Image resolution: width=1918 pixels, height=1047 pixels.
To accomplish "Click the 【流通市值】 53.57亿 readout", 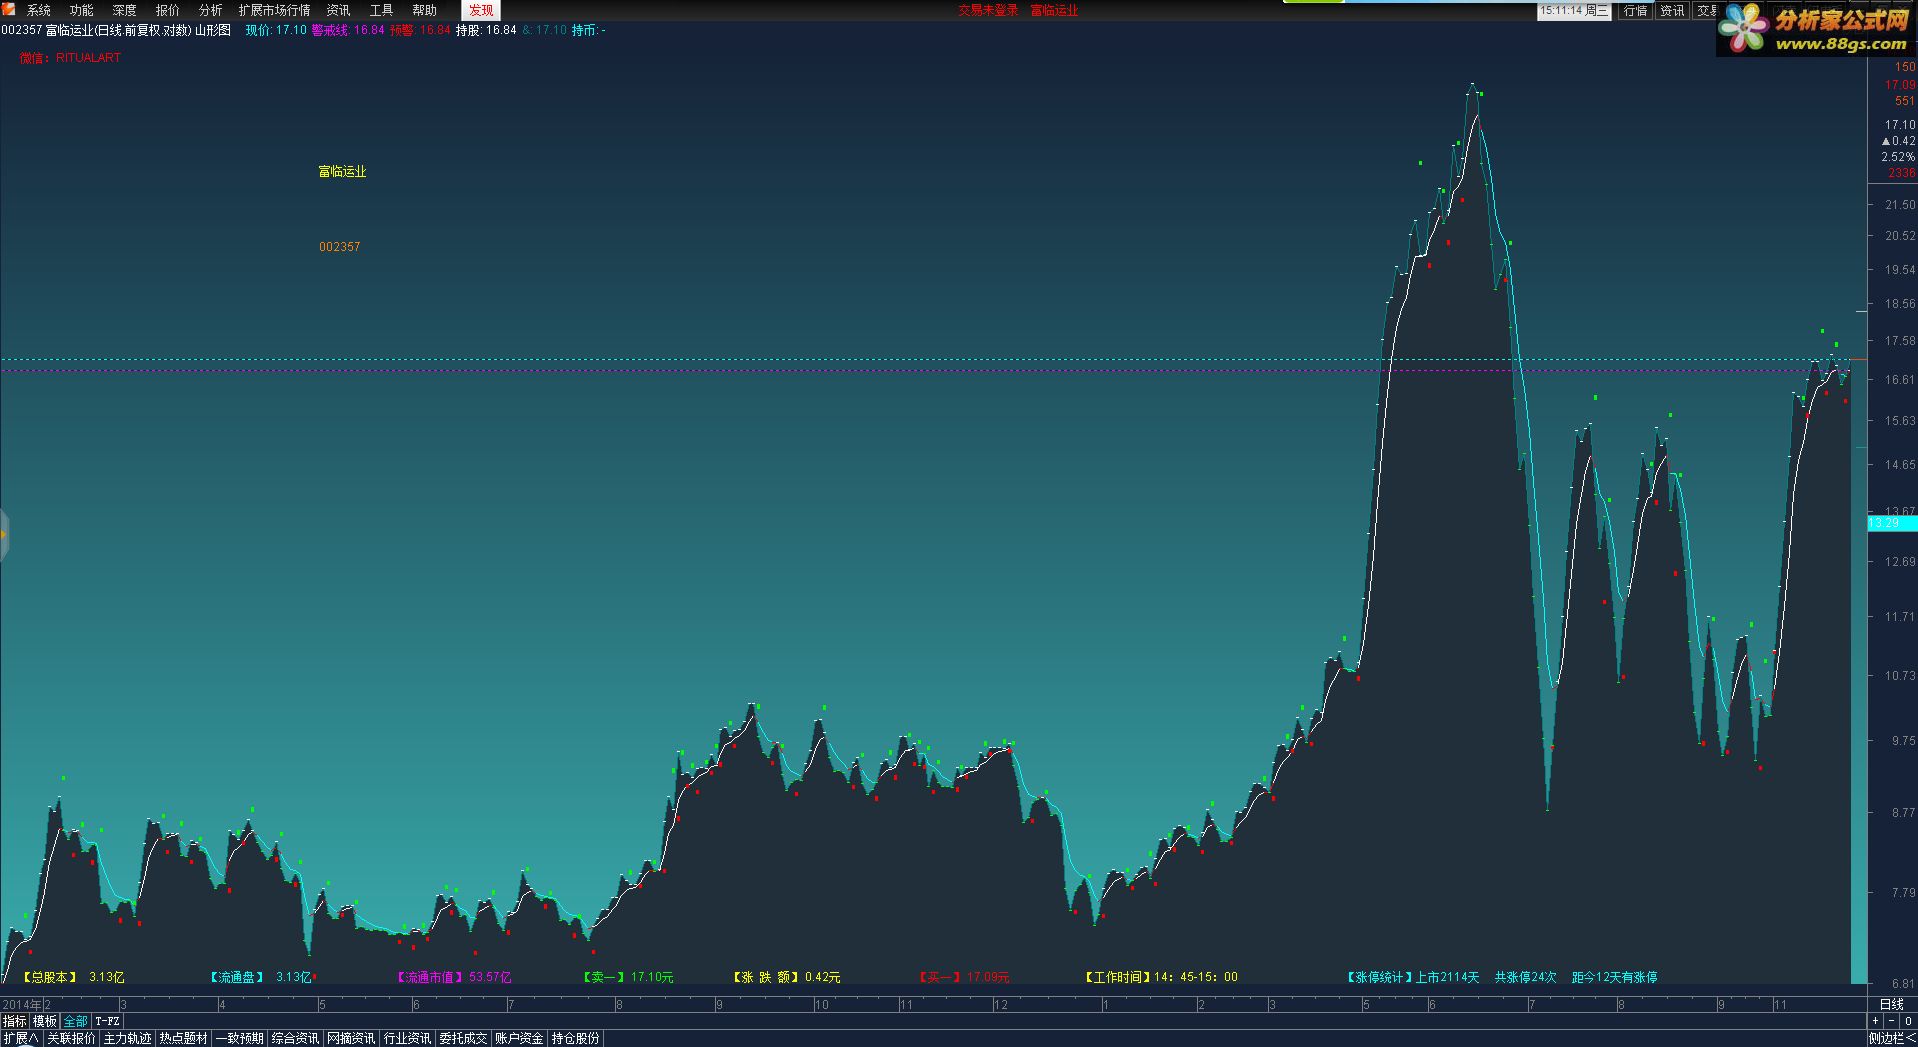I will click(453, 977).
